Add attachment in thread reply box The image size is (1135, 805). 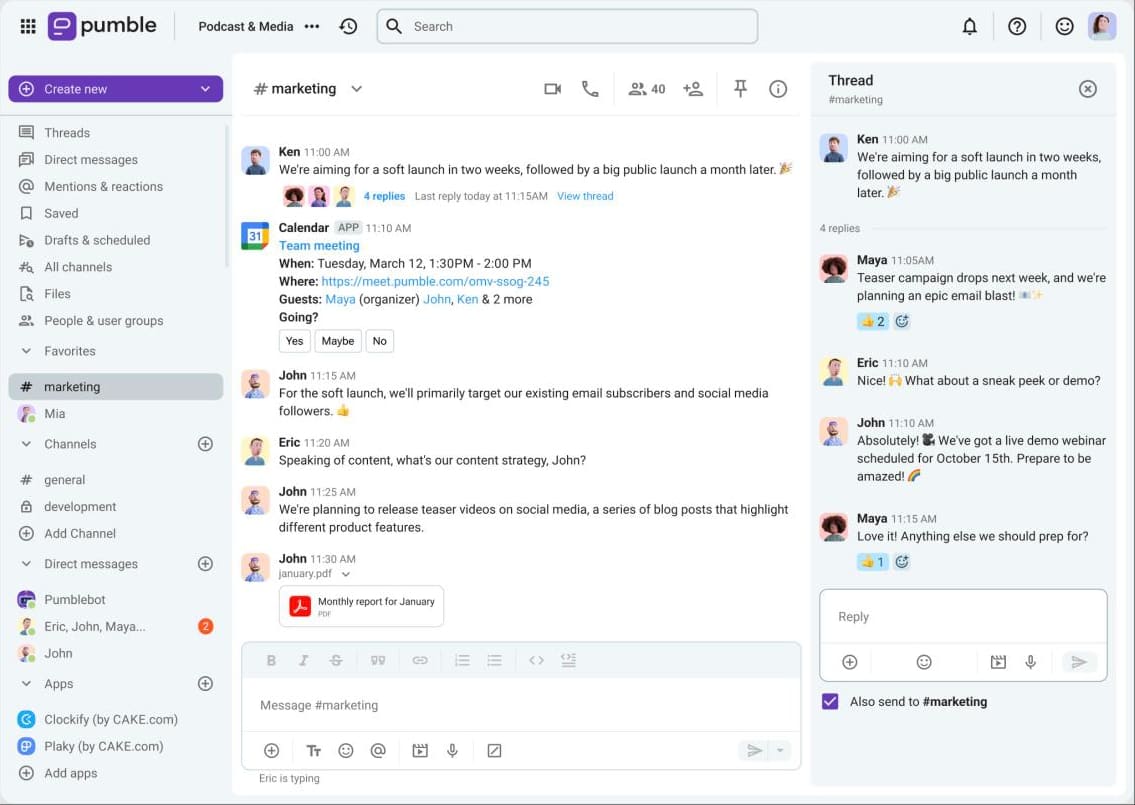pyautogui.click(x=850, y=662)
